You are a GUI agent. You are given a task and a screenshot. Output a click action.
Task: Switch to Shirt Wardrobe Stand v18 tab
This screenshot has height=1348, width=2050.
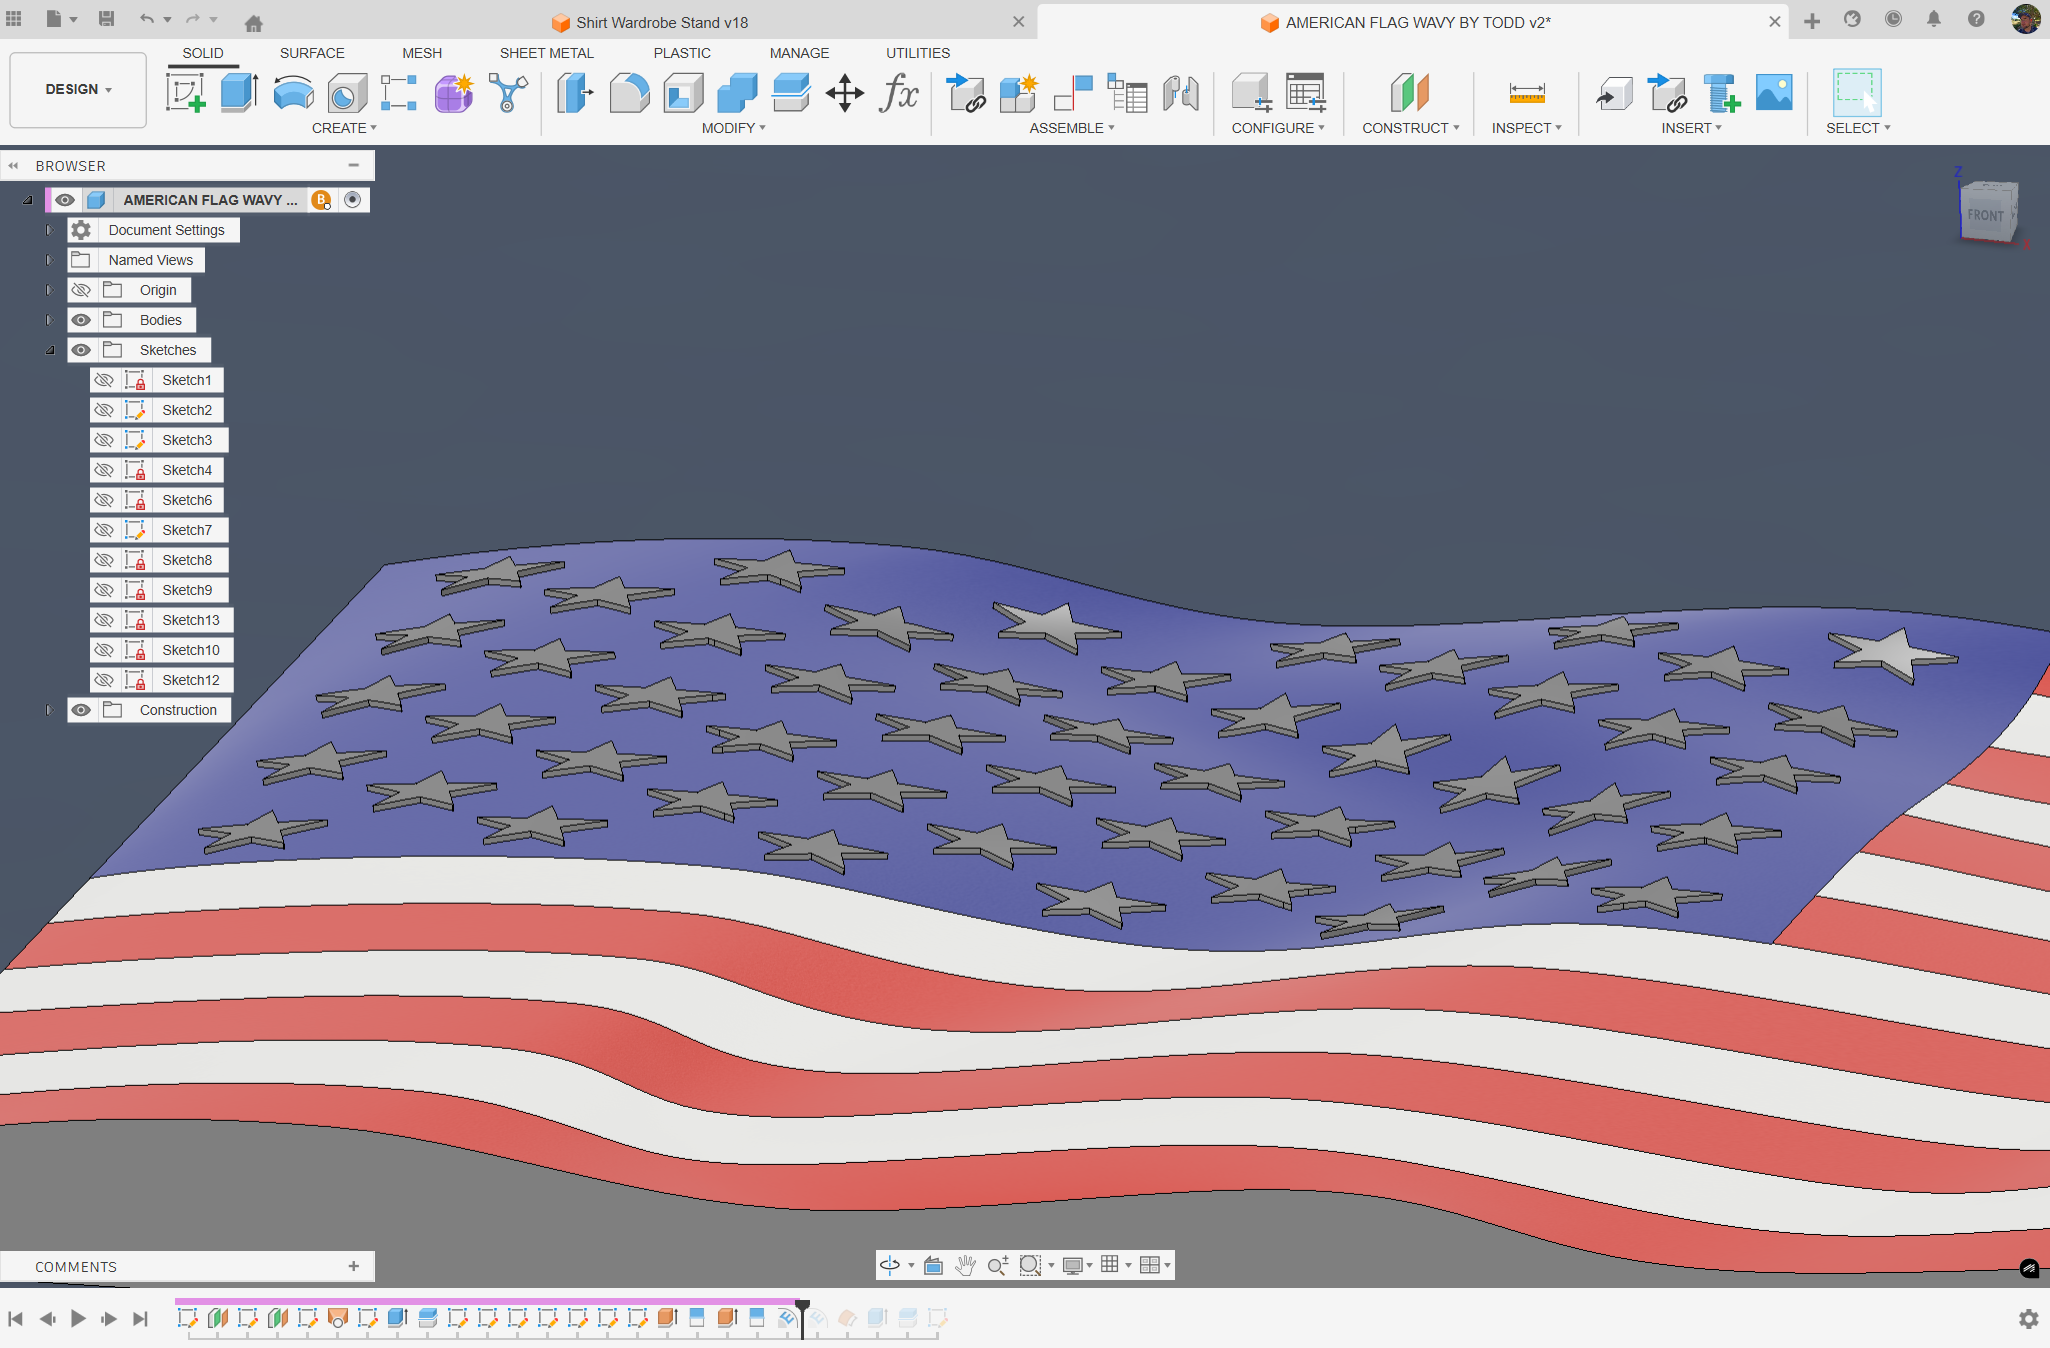point(662,22)
